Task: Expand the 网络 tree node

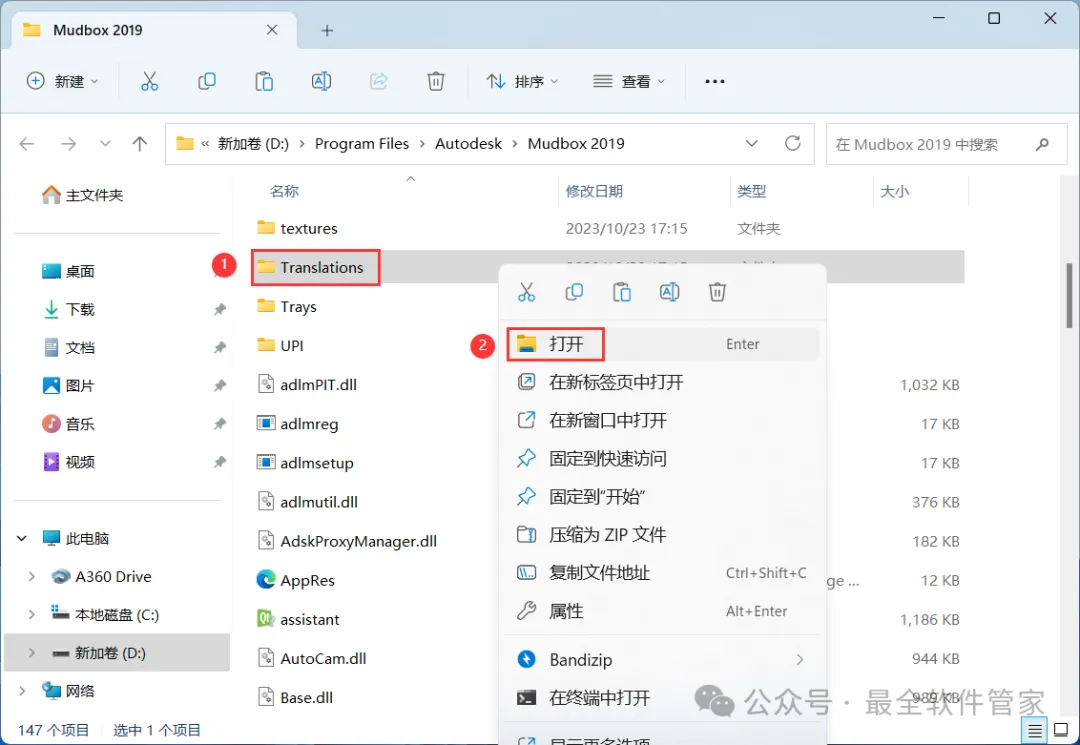Action: [x=22, y=691]
